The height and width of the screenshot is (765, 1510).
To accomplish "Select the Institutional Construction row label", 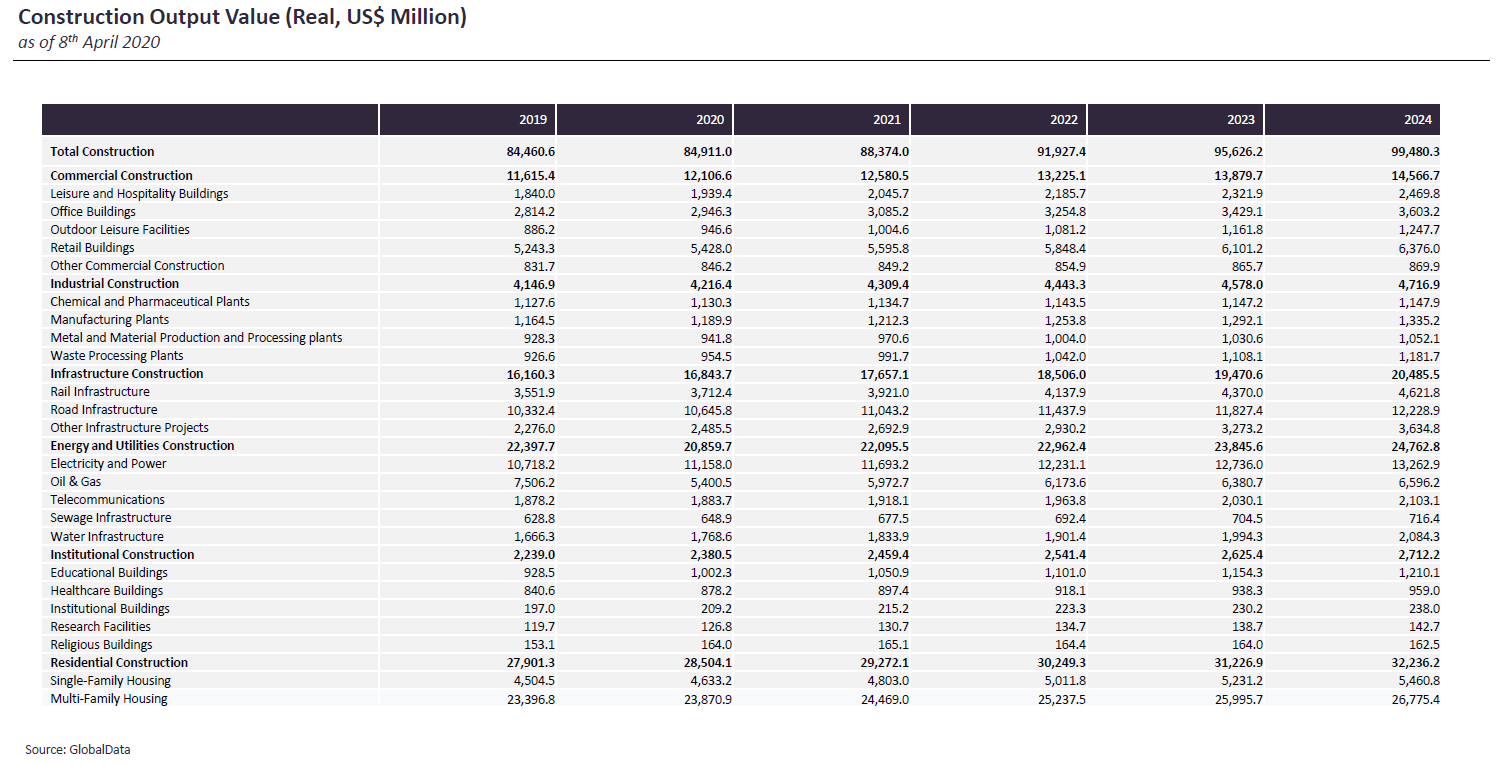I will tap(122, 555).
